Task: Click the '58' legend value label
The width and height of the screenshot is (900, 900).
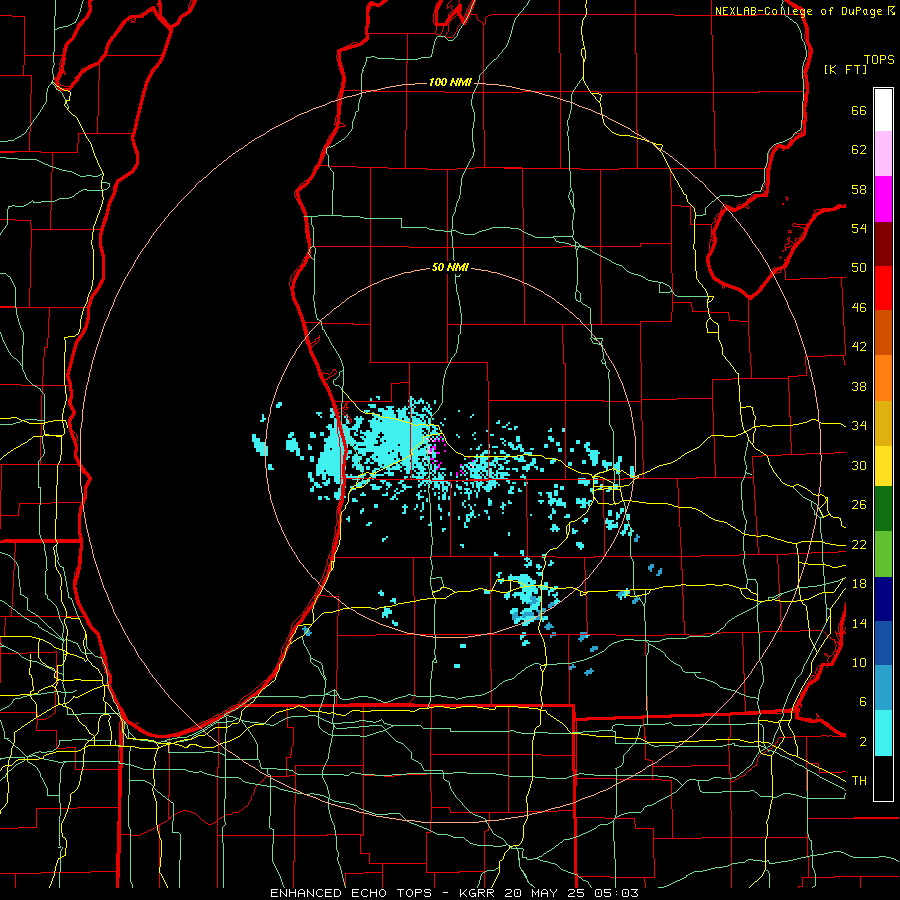Action: pos(859,189)
